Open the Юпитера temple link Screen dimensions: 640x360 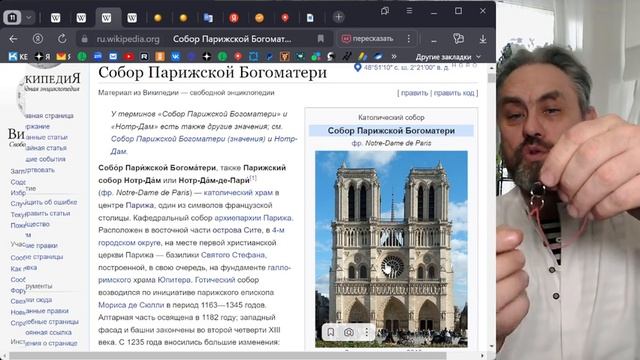click(x=174, y=280)
